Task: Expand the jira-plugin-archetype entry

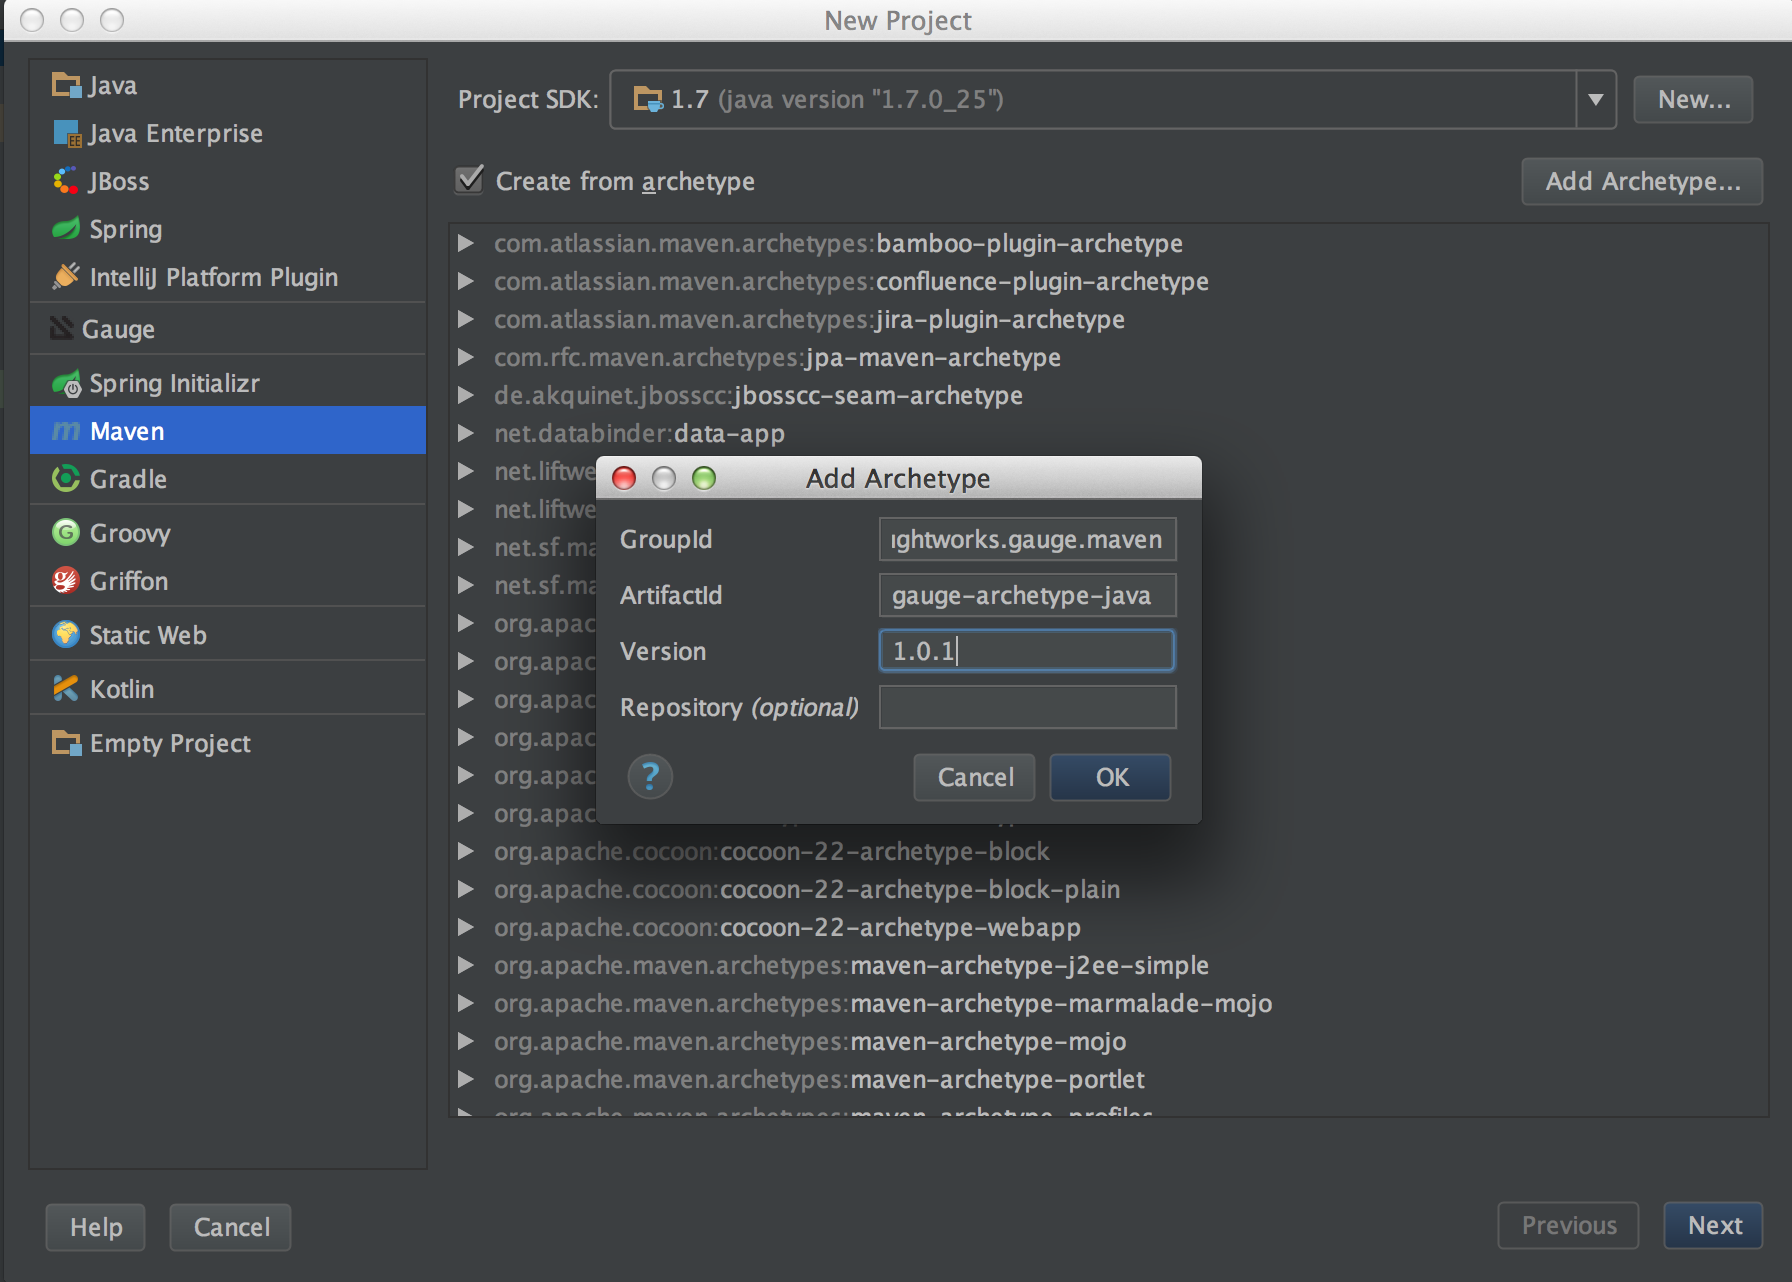Action: pyautogui.click(x=465, y=319)
